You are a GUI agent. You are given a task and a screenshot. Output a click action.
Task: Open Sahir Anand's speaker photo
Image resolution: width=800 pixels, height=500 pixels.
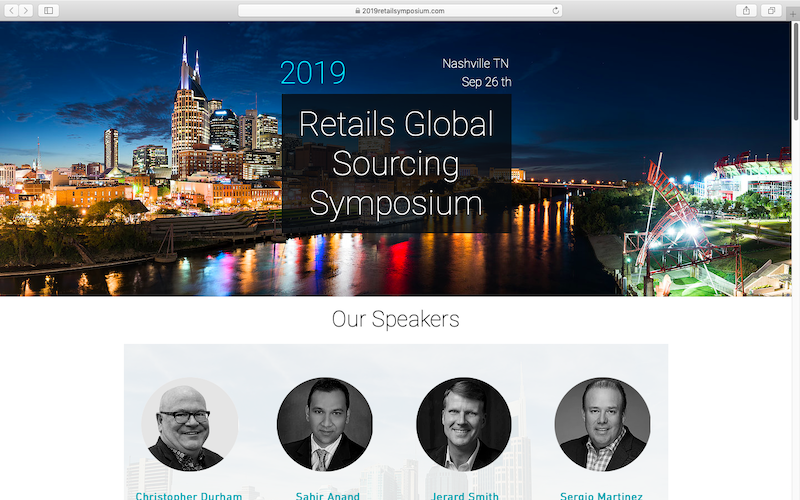coord(325,424)
